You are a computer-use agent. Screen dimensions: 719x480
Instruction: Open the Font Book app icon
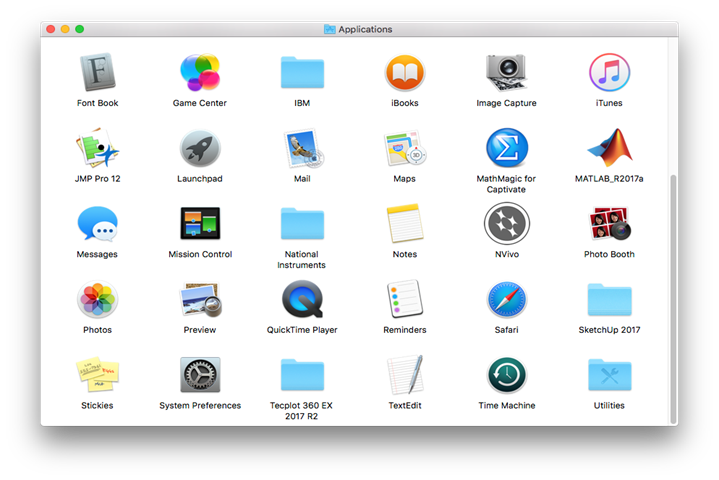[x=97, y=72]
